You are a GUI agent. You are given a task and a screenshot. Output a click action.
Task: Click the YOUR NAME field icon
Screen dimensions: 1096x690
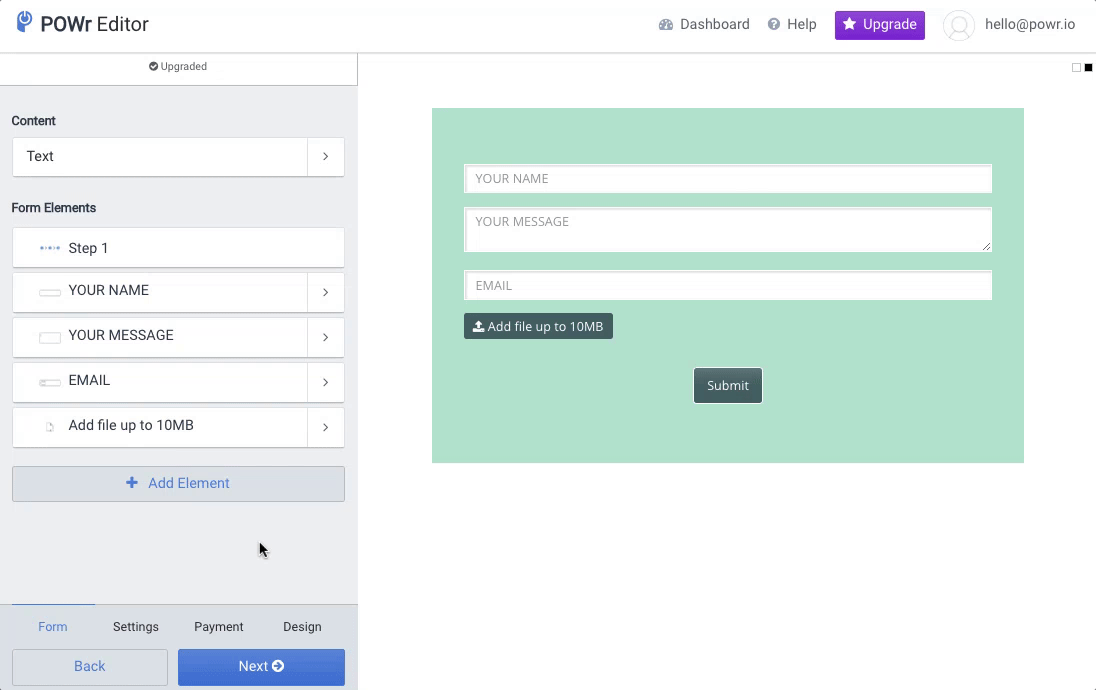[50, 292]
